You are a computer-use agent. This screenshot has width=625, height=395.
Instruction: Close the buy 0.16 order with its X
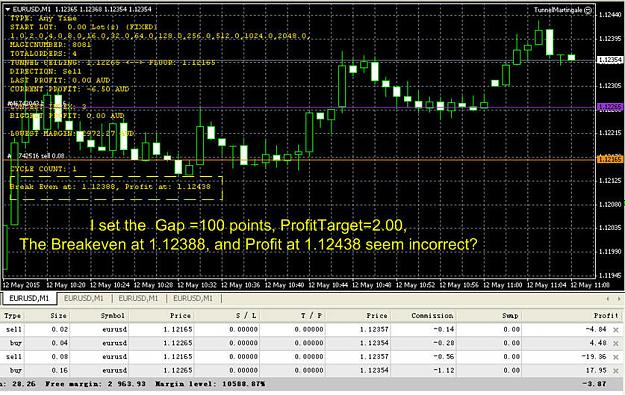[616, 371]
